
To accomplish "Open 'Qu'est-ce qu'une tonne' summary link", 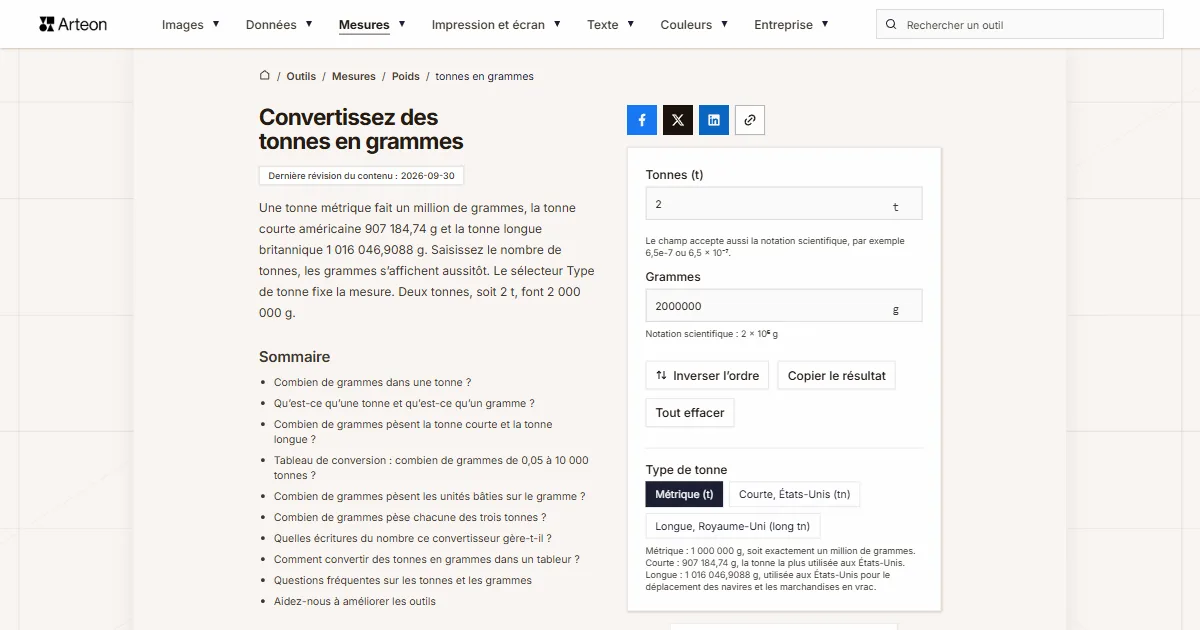I will coord(404,403).
